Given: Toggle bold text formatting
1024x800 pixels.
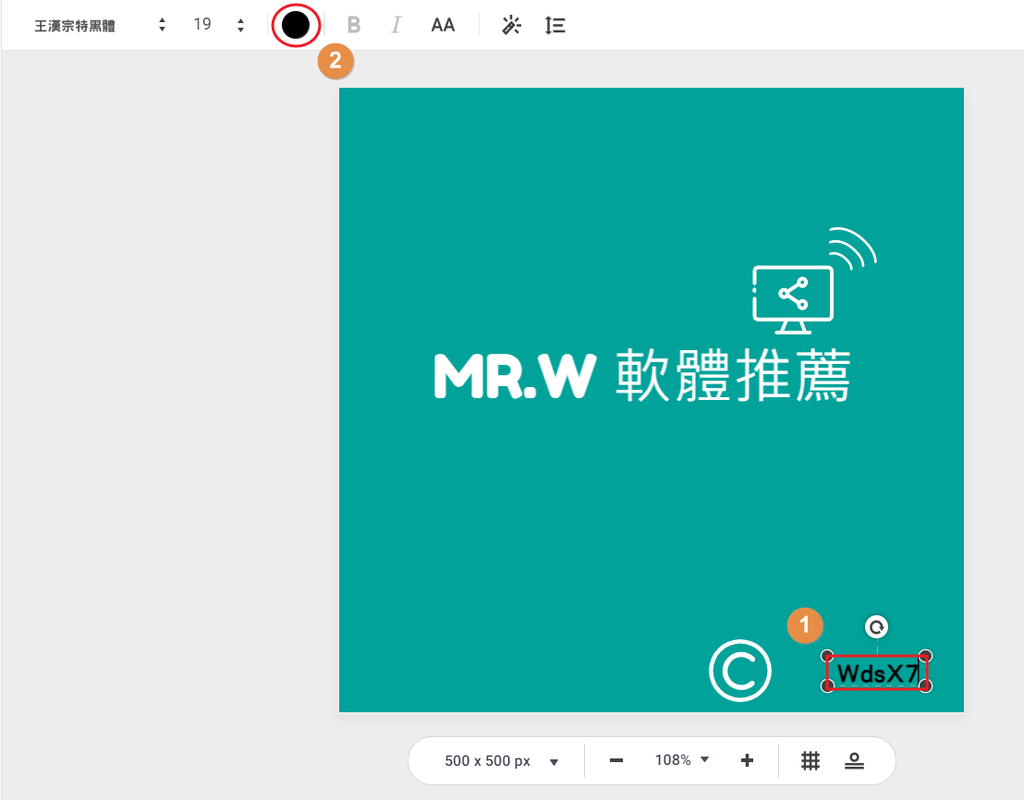Looking at the screenshot, I should (353, 25).
